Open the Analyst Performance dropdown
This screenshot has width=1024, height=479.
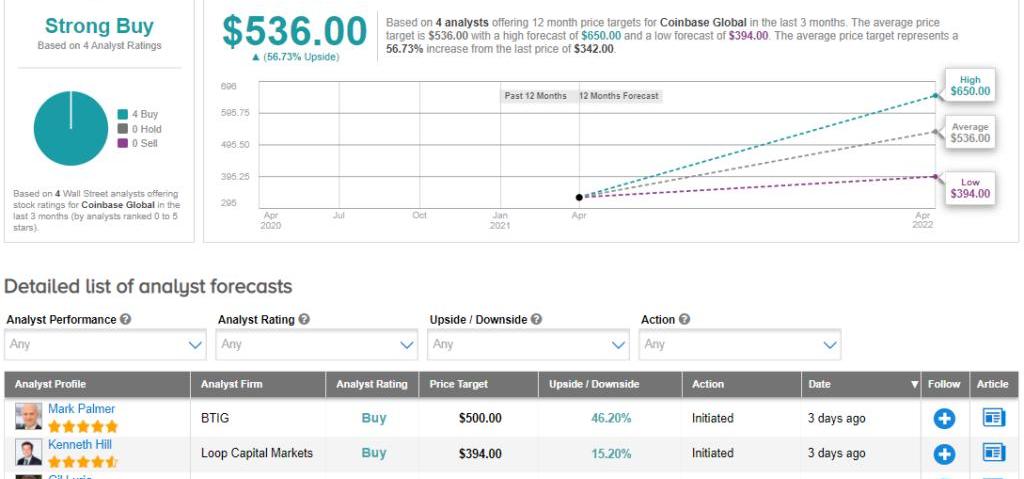coord(105,344)
